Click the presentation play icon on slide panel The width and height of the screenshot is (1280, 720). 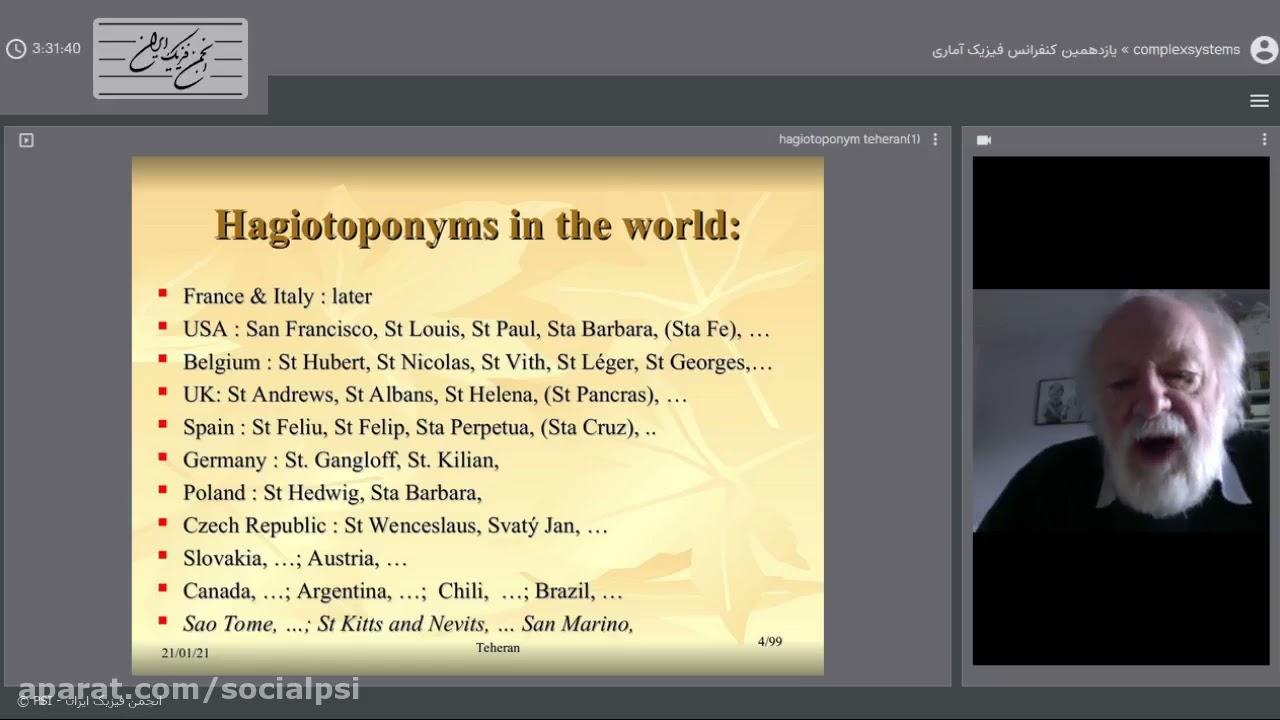pyautogui.click(x=26, y=140)
